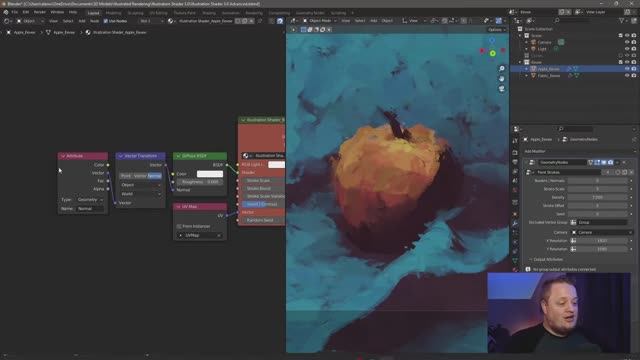Image resolution: width=640 pixels, height=360 pixels.
Task: Open the Window menu
Action: 57,12
